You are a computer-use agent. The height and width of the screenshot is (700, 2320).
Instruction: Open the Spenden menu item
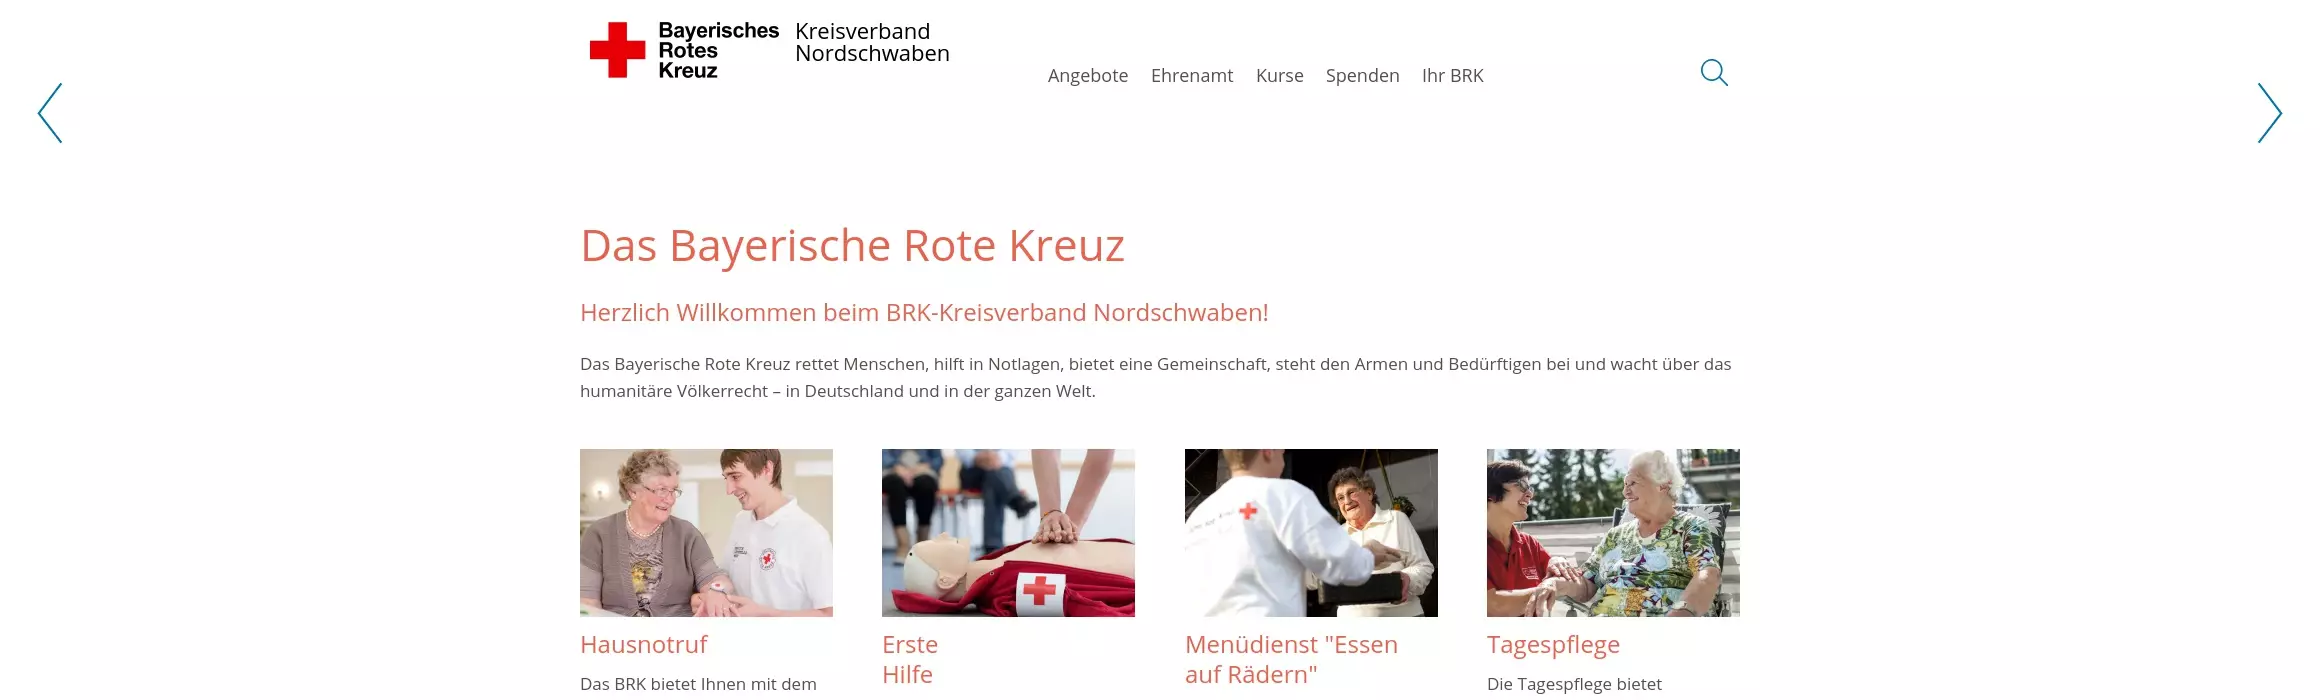coord(1362,76)
